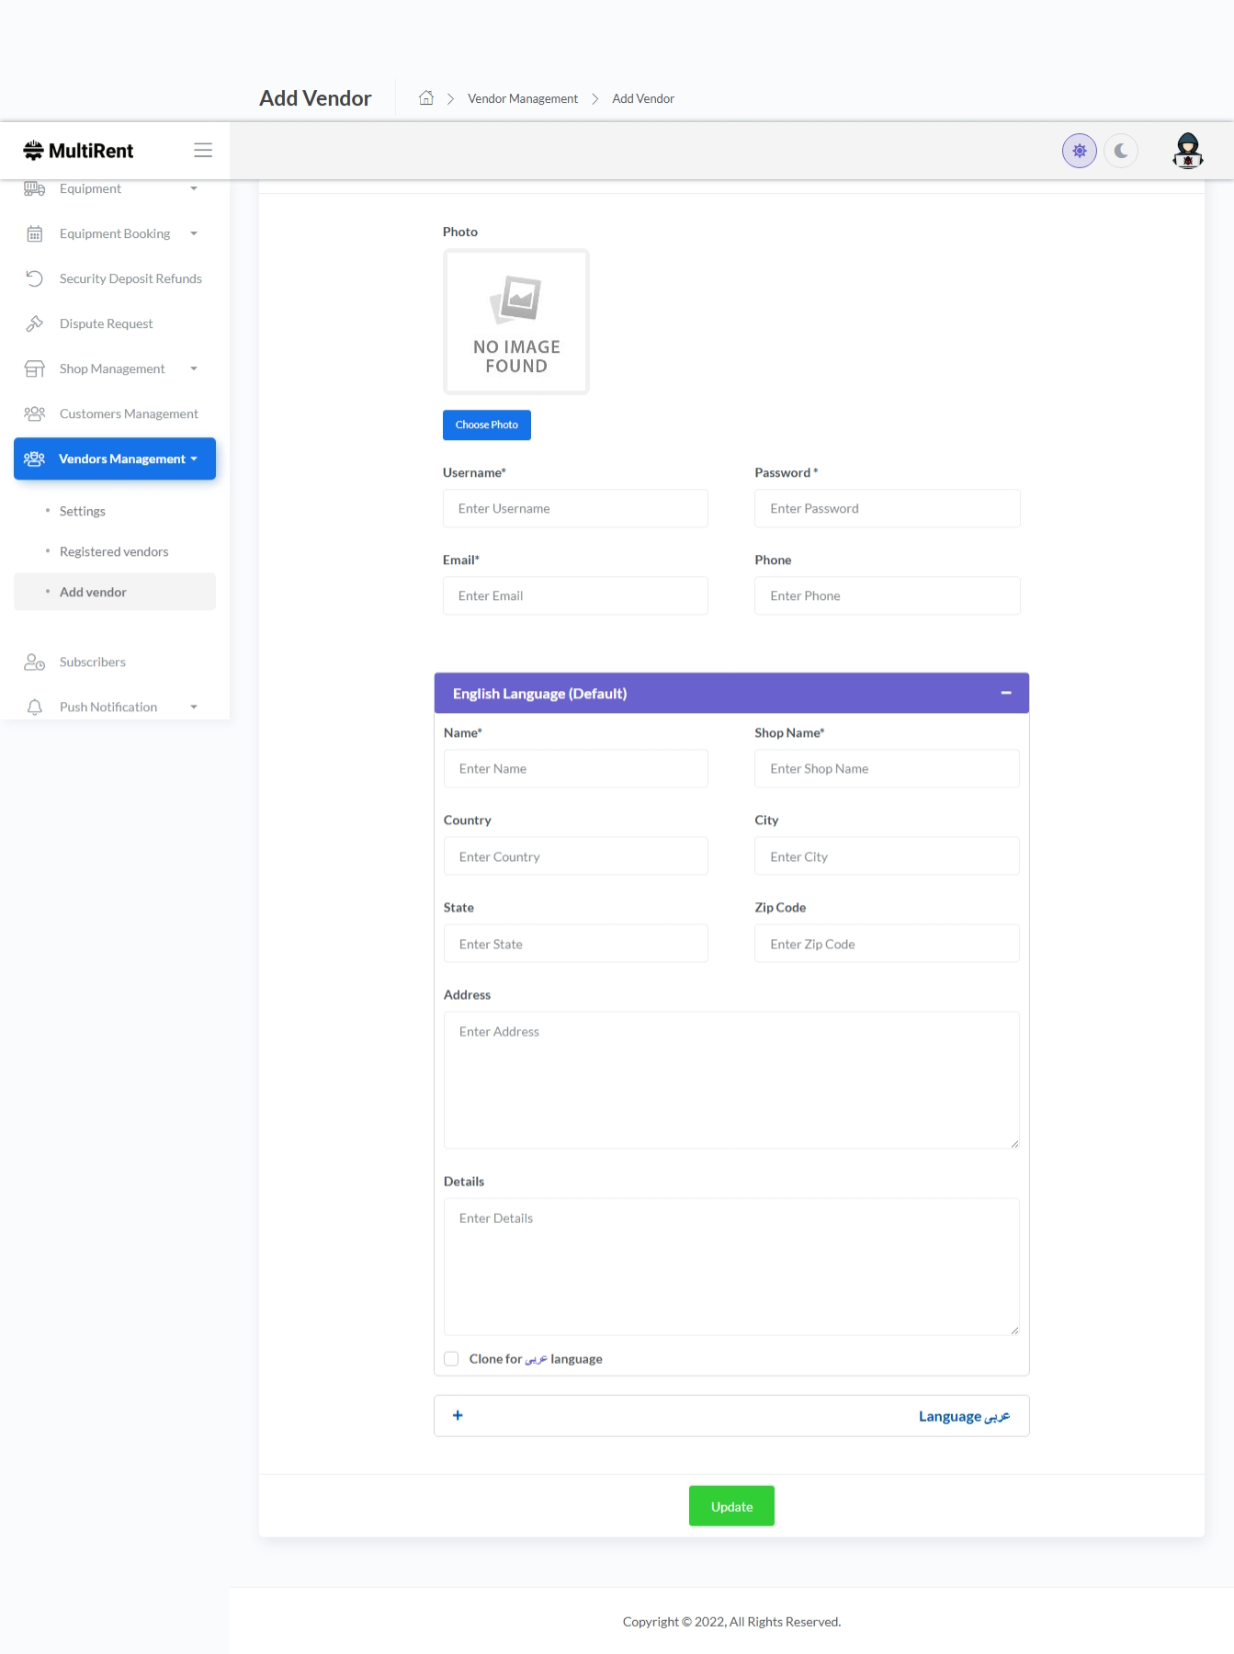Click the home icon in breadcrumb
Screen dimensions: 1234x1654
coord(426,98)
